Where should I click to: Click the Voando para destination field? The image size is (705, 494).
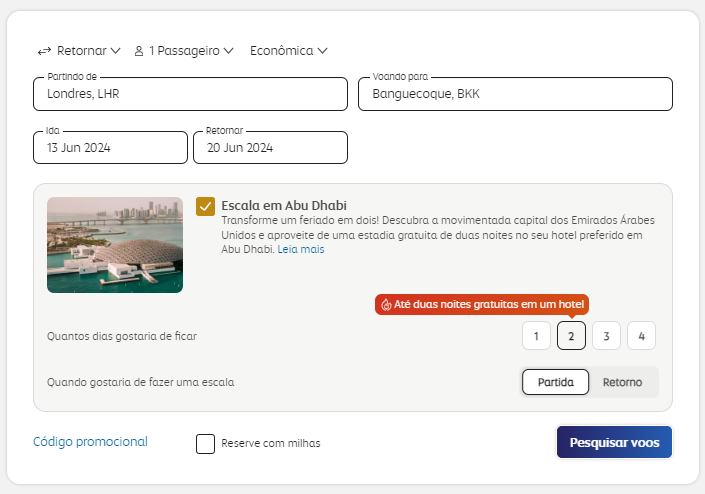pyautogui.click(x=515, y=94)
